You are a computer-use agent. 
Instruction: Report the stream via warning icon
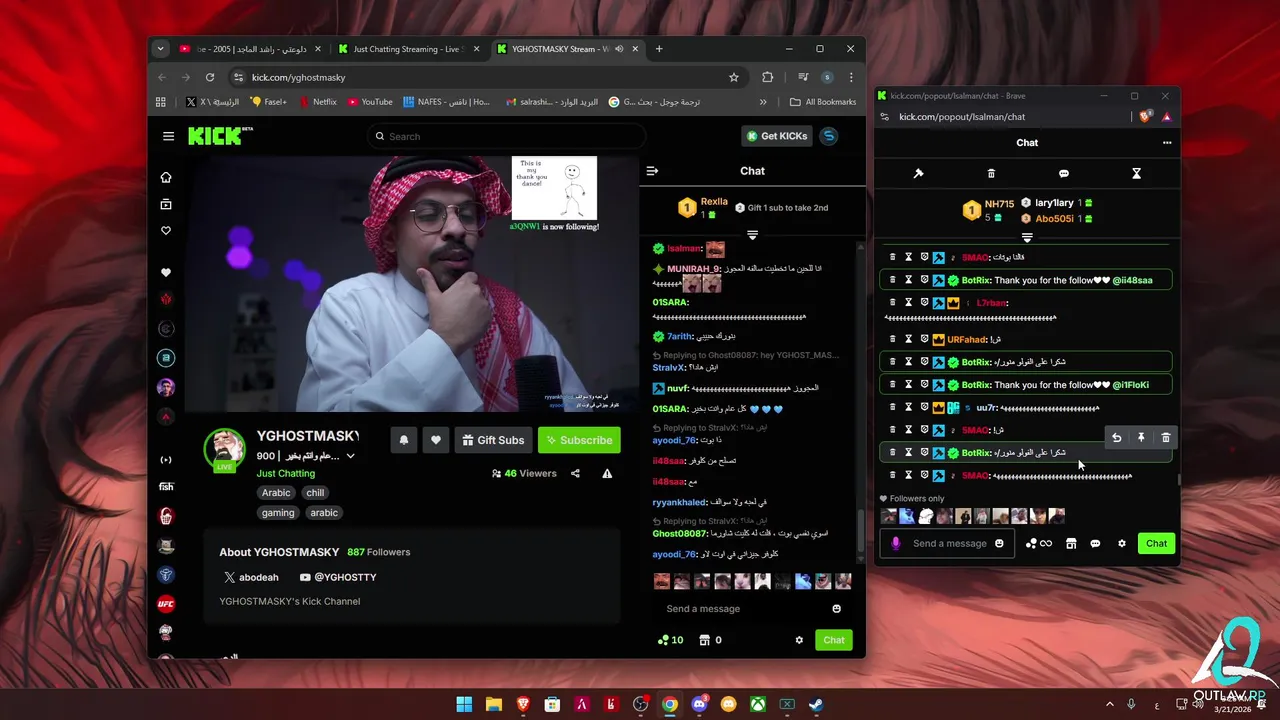pyautogui.click(x=607, y=474)
